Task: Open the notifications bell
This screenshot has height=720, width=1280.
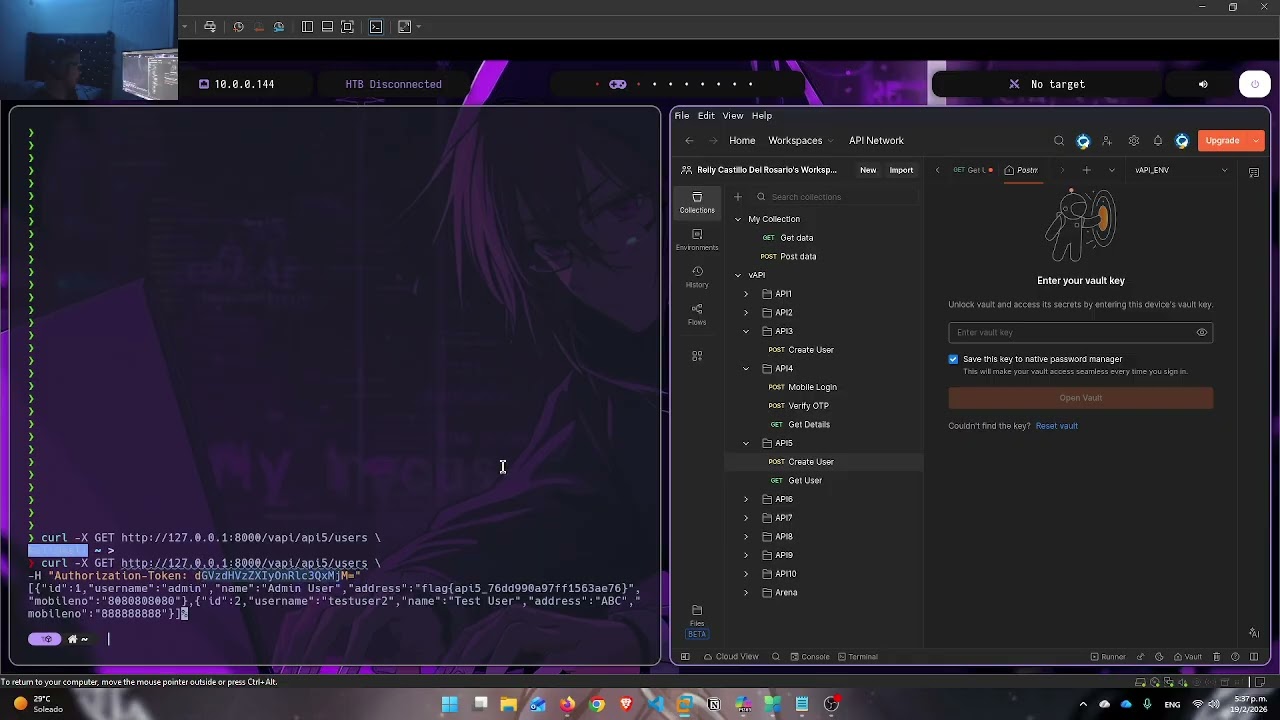Action: pos(1158,141)
